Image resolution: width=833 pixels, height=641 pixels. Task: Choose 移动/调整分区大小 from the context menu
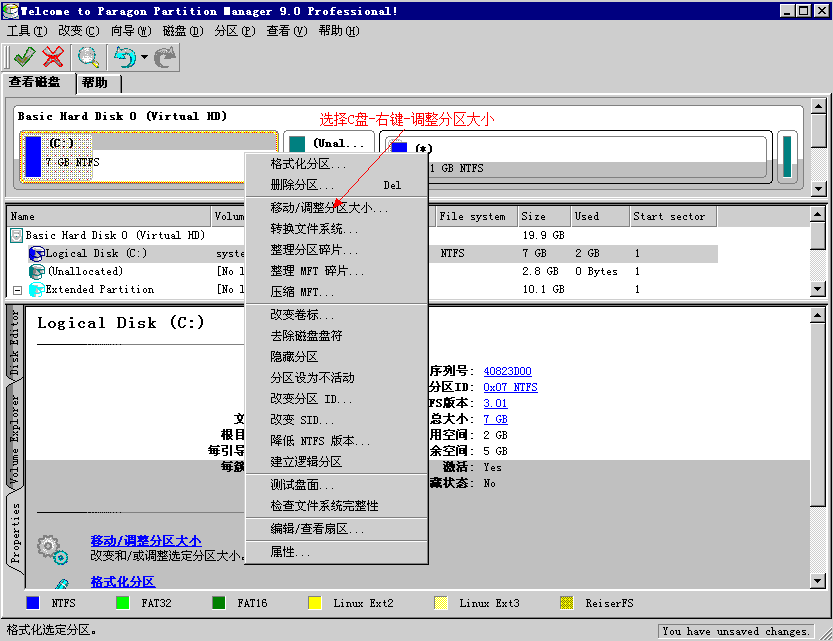(329, 208)
